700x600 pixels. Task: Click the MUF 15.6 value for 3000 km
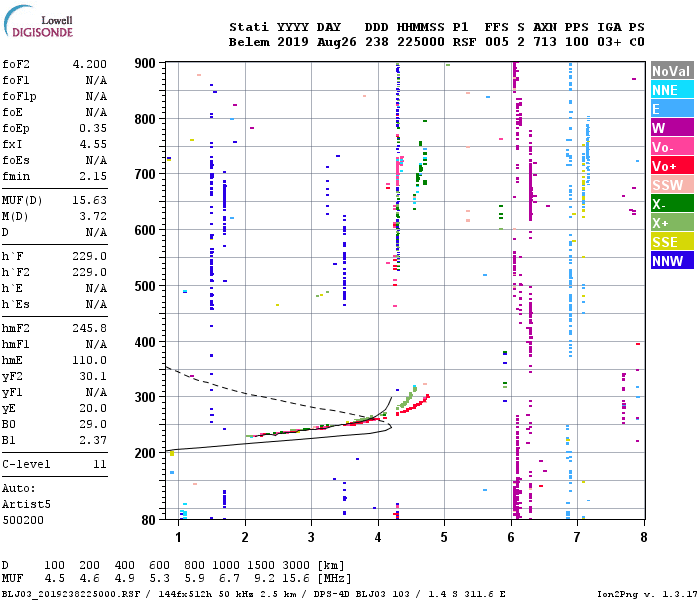click(x=296, y=579)
